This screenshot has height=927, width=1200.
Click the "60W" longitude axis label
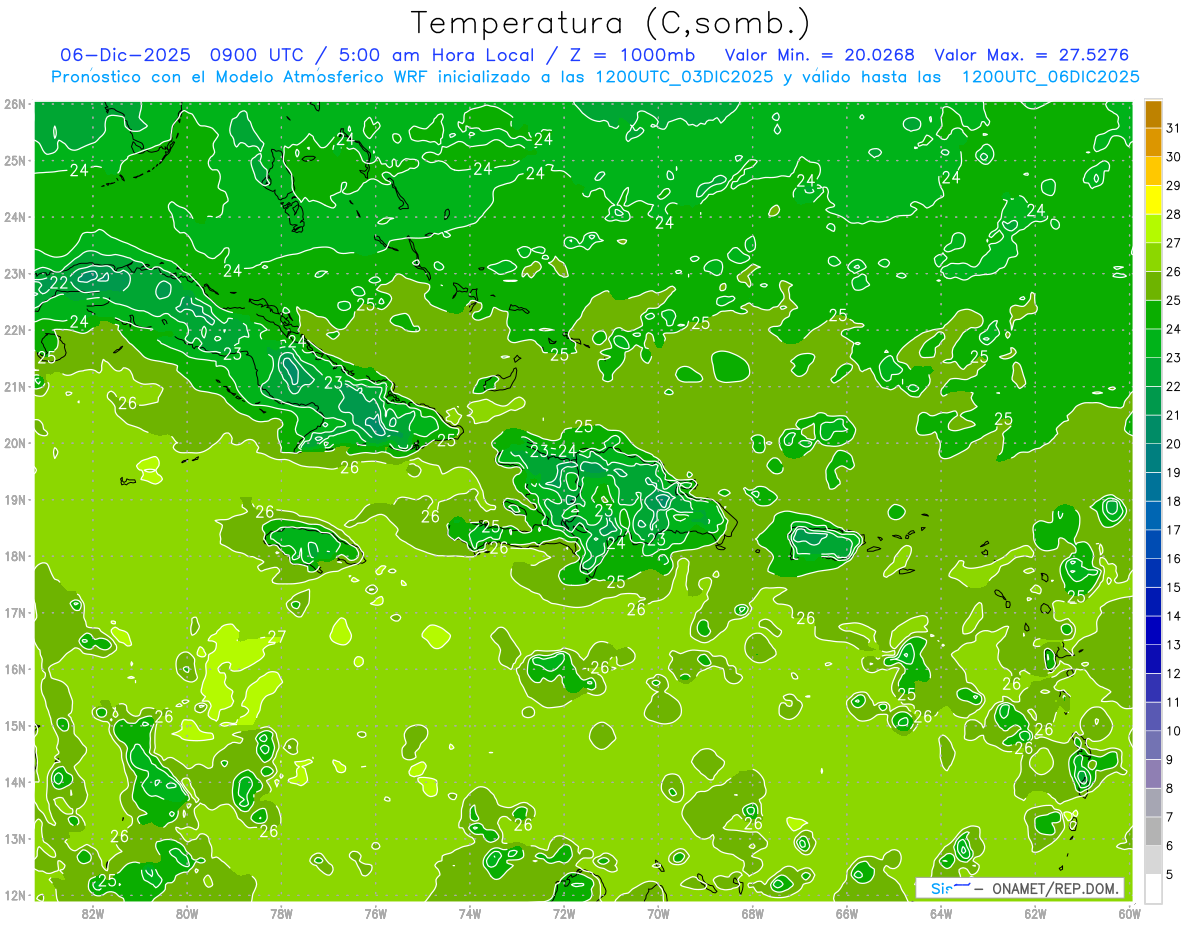point(1129,913)
